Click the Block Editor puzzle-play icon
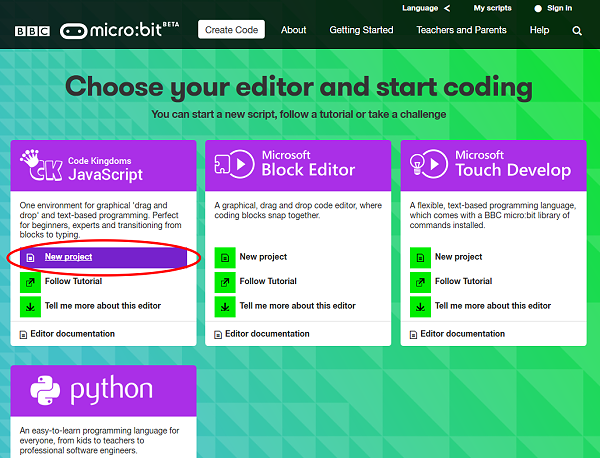This screenshot has height=458, width=600. pyautogui.click(x=234, y=164)
